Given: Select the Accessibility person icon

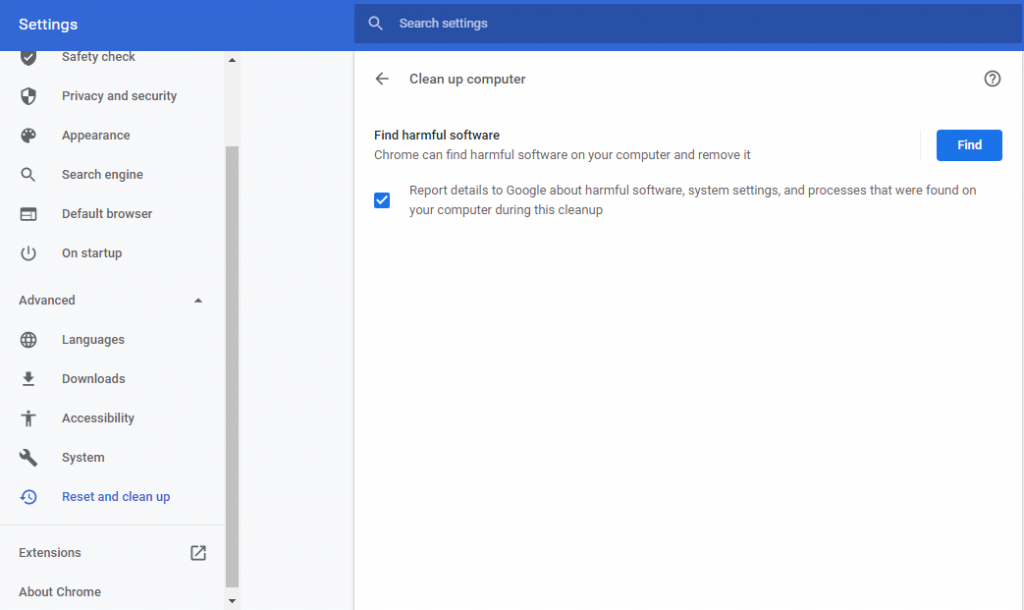Looking at the screenshot, I should [26, 417].
